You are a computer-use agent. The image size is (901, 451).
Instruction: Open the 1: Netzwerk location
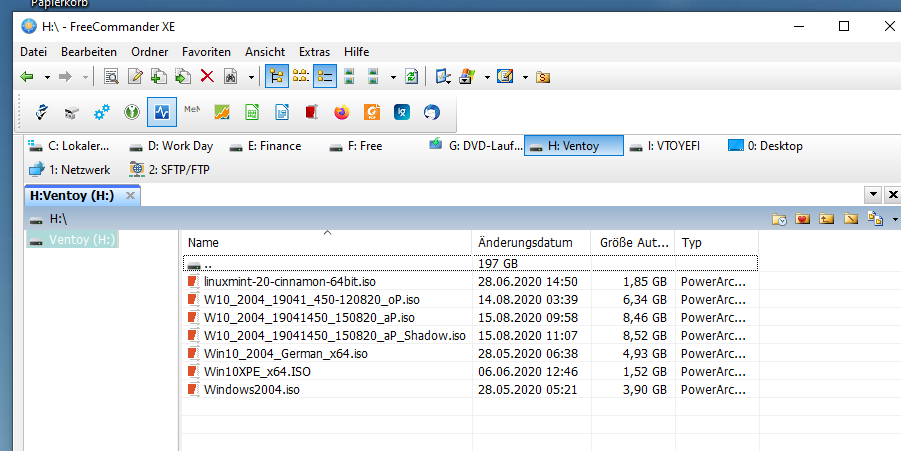point(69,169)
